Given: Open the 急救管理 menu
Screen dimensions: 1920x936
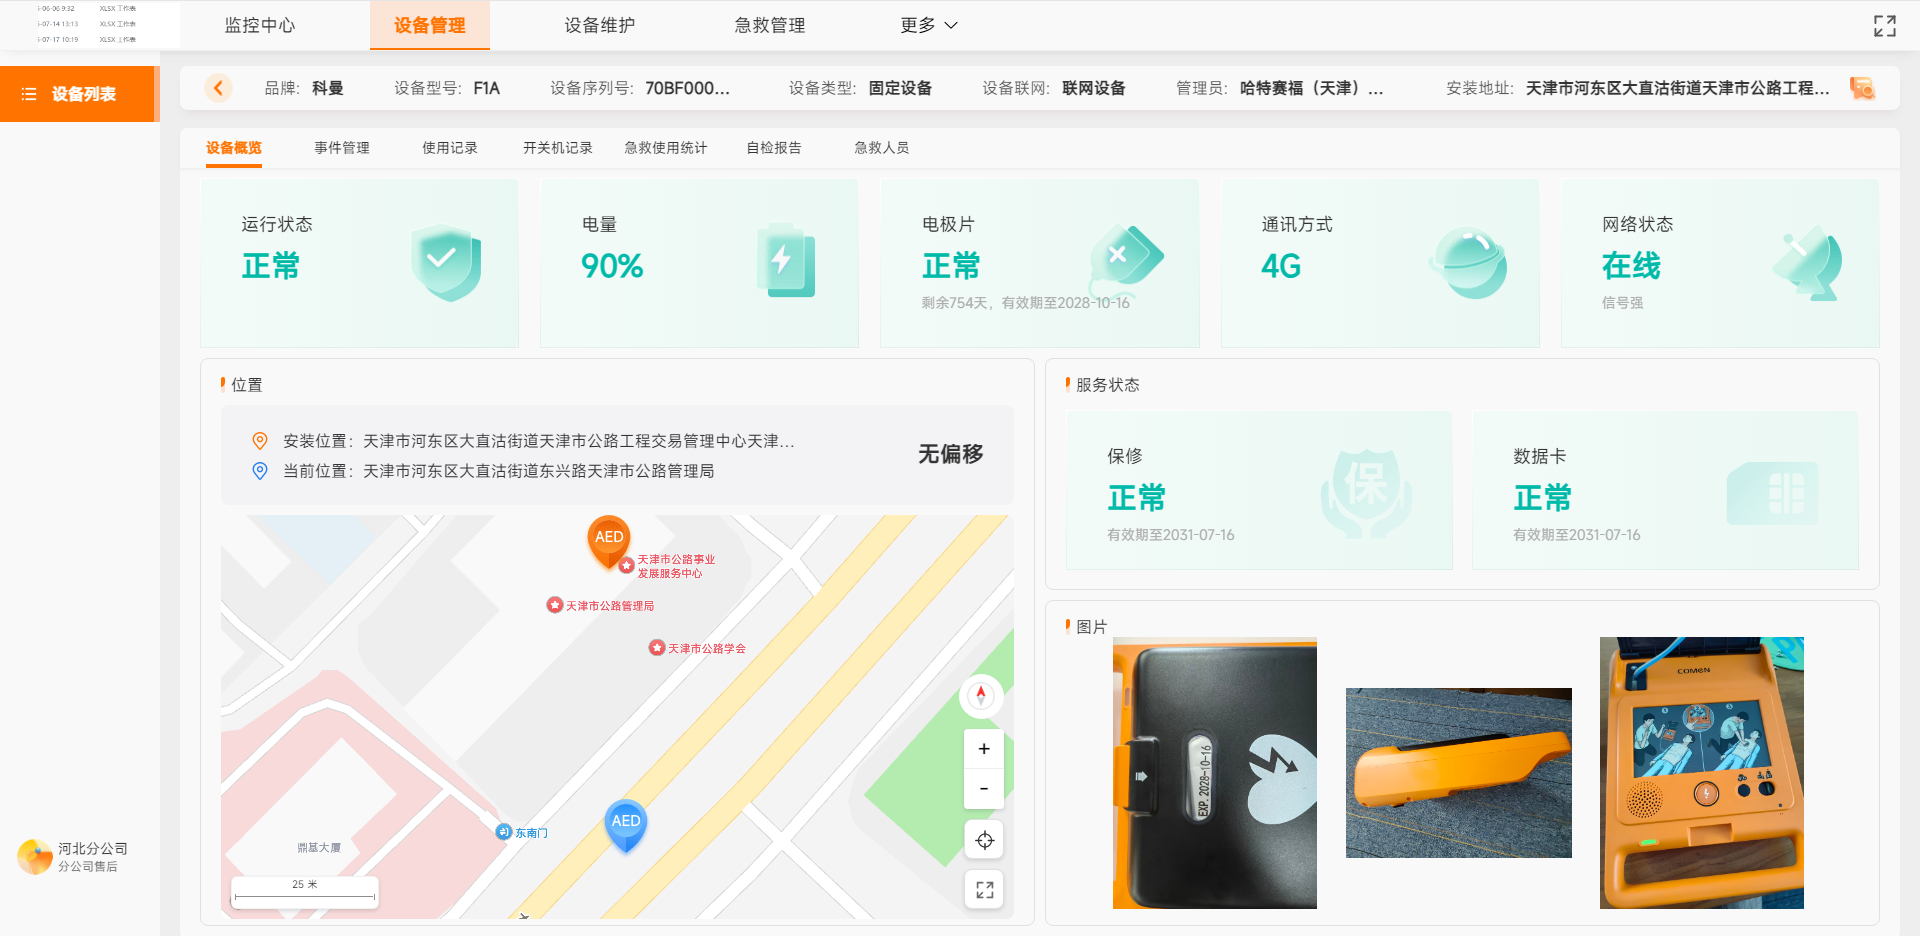Looking at the screenshot, I should point(770,26).
